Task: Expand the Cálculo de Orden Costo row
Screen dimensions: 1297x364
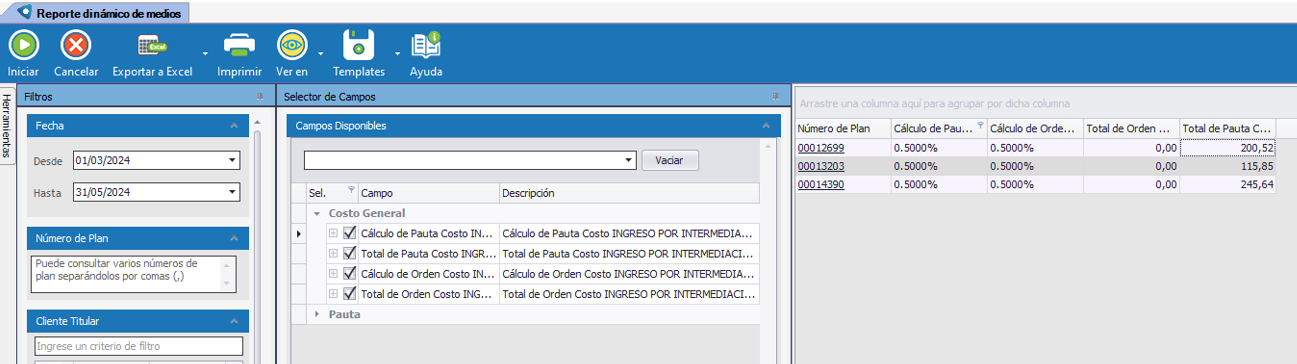Action: coord(333,273)
